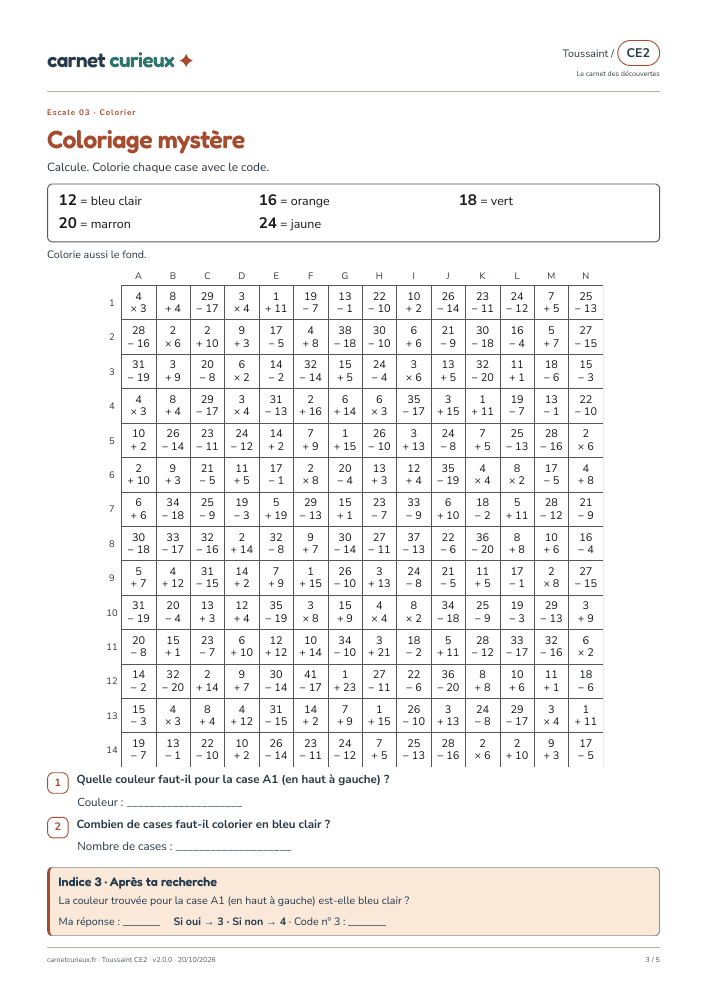
Task: Click the 24 = jaune legend entry
Action: tap(290, 223)
